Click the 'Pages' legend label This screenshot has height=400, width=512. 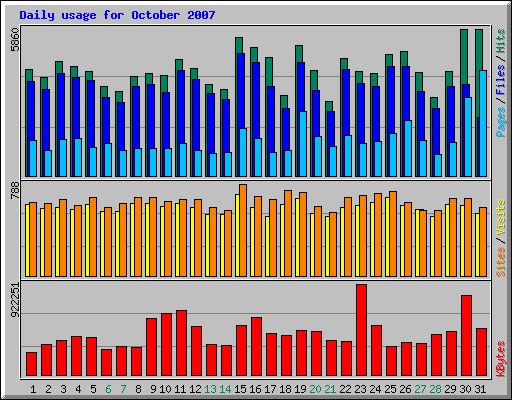click(500, 122)
